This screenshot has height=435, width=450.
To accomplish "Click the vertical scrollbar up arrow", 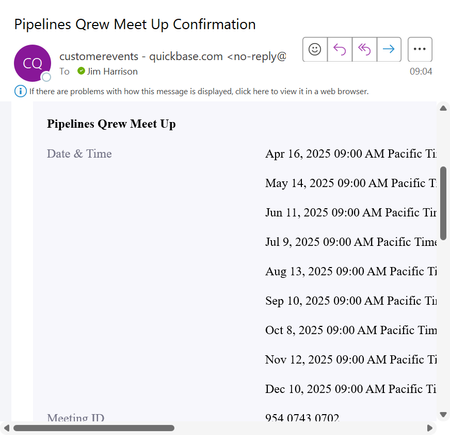I will 443,108.
